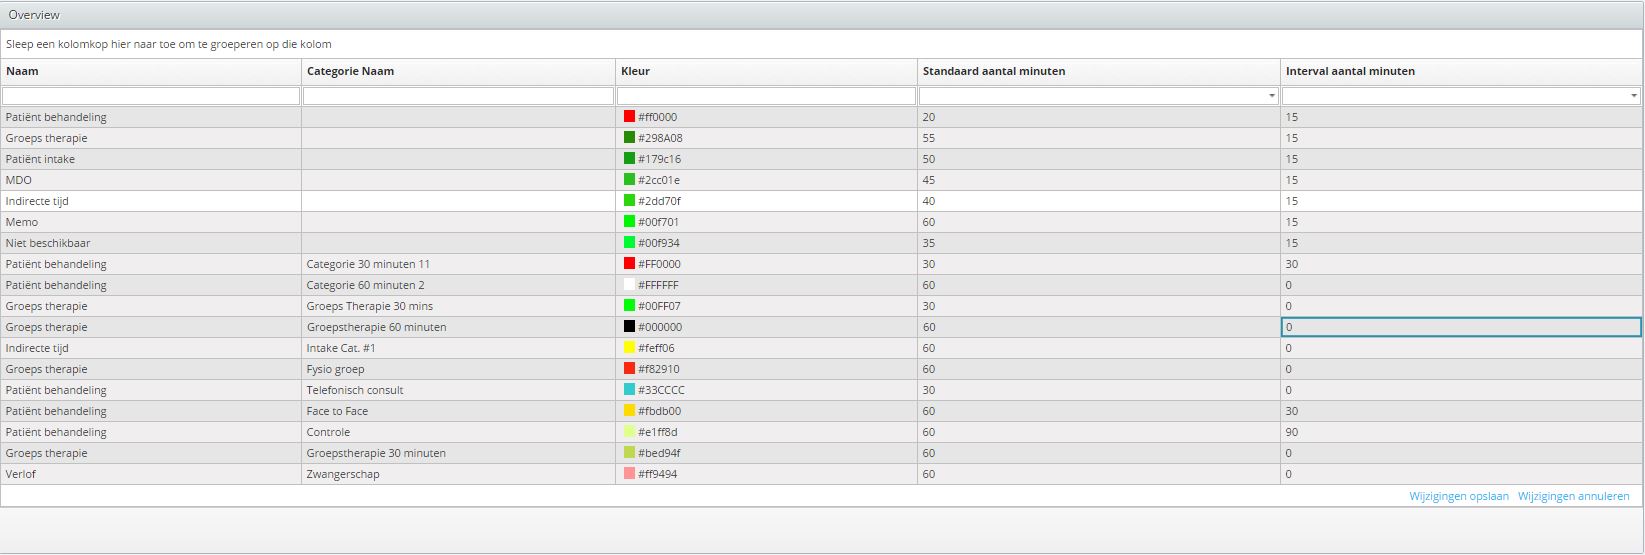Click the red swatch beside #ff0000

tap(629, 117)
